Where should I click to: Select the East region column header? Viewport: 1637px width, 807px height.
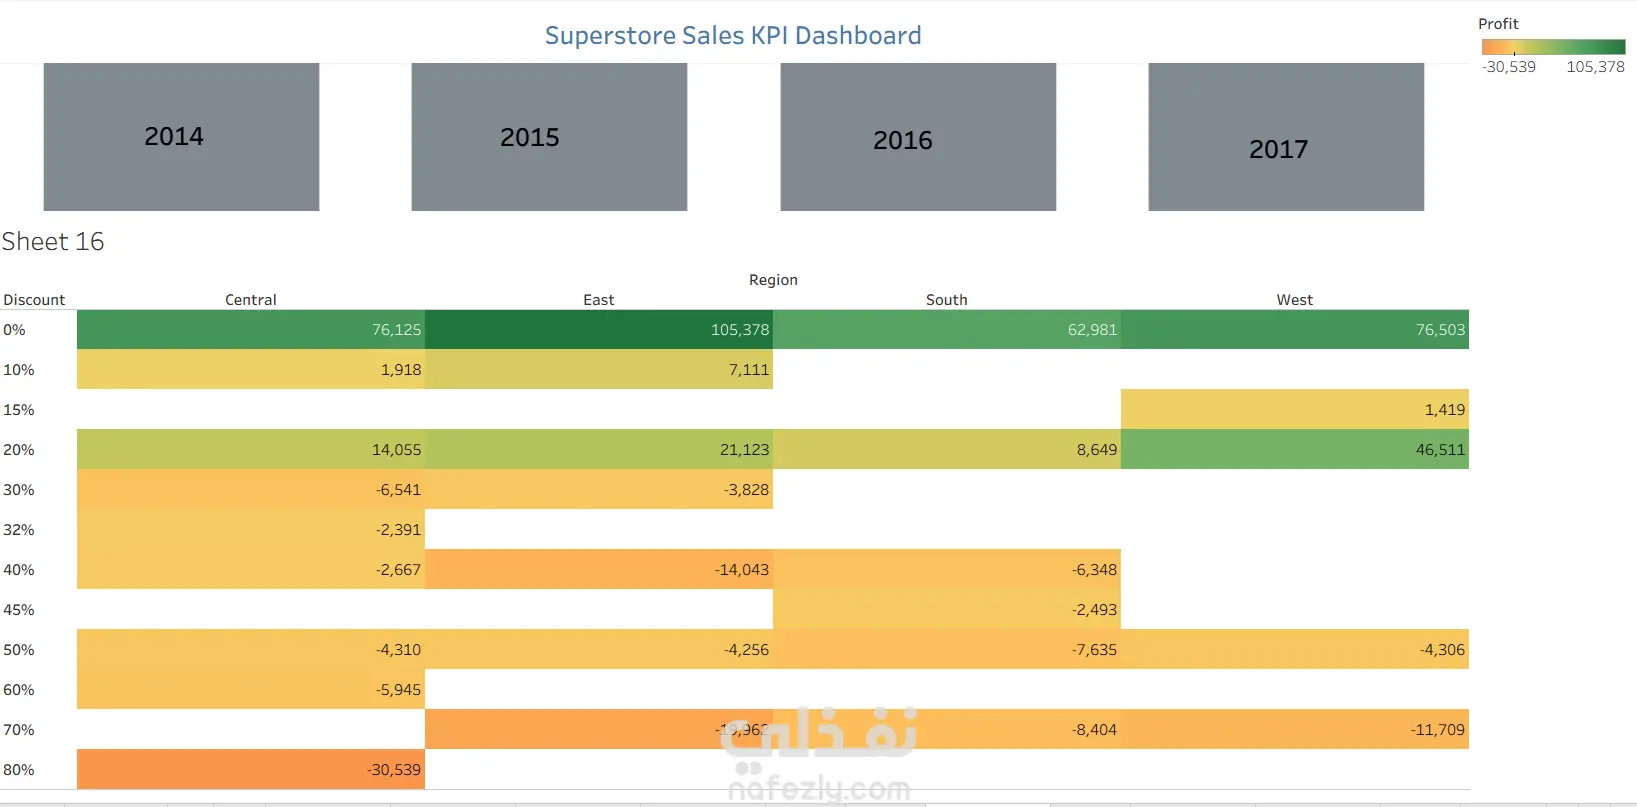[x=598, y=300]
